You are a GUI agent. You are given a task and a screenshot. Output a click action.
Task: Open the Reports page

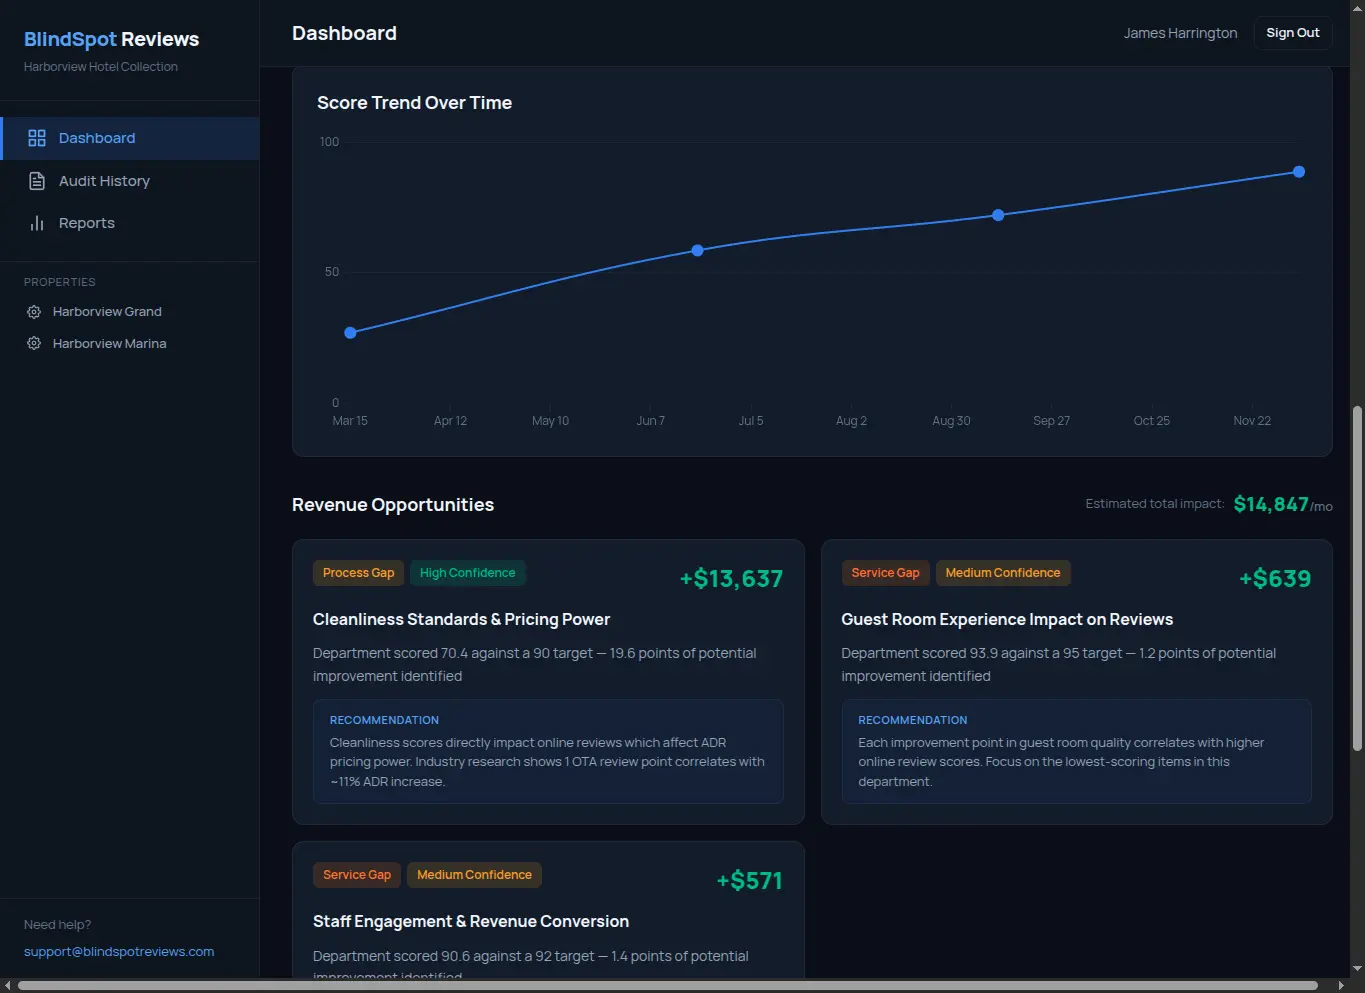click(86, 222)
